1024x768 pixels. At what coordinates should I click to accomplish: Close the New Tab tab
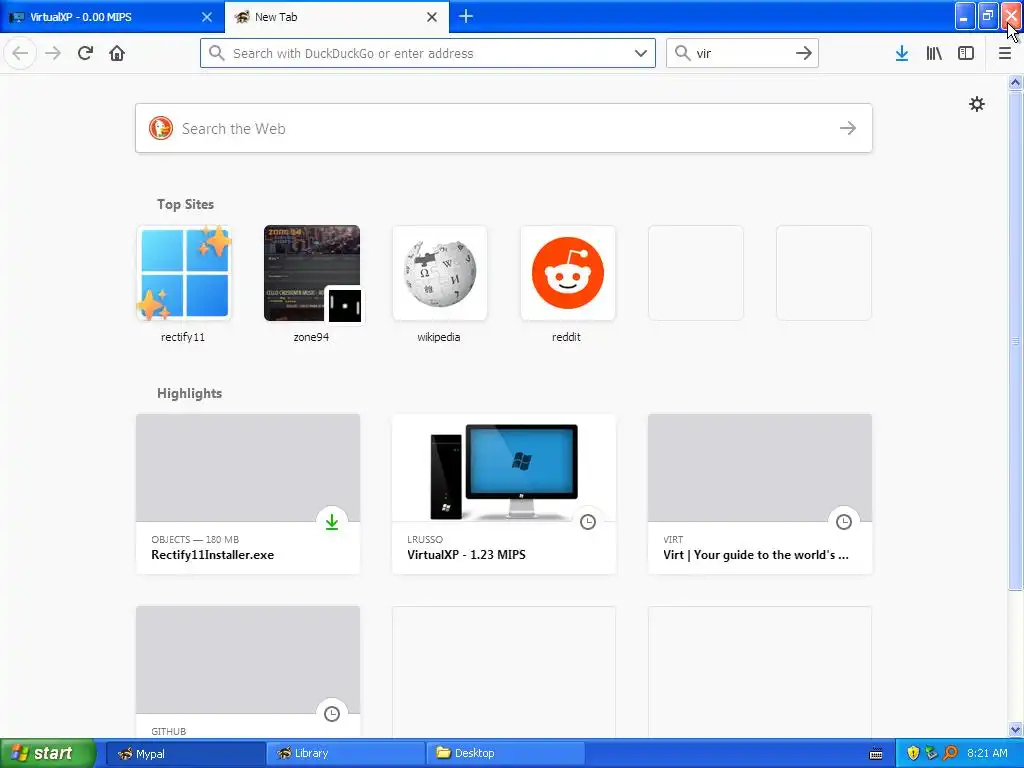point(432,17)
